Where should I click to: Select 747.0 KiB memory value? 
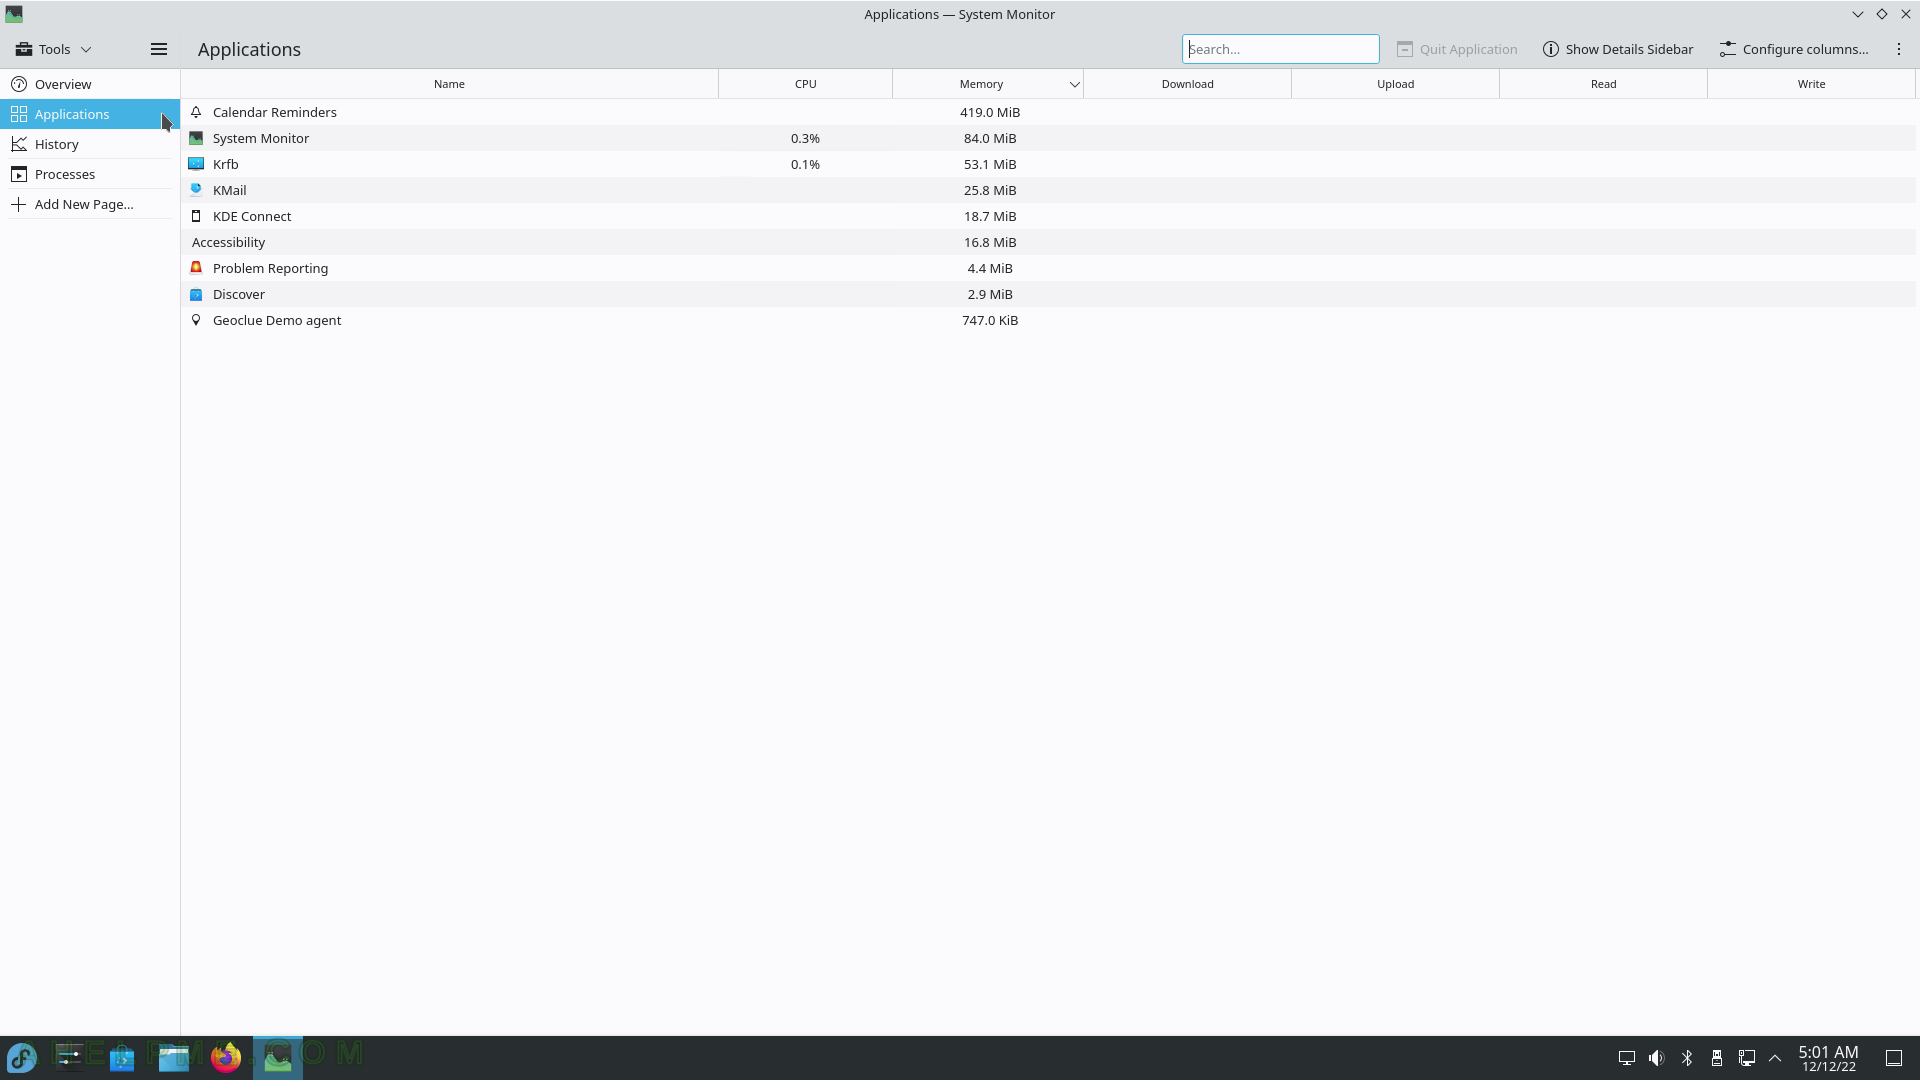point(990,320)
